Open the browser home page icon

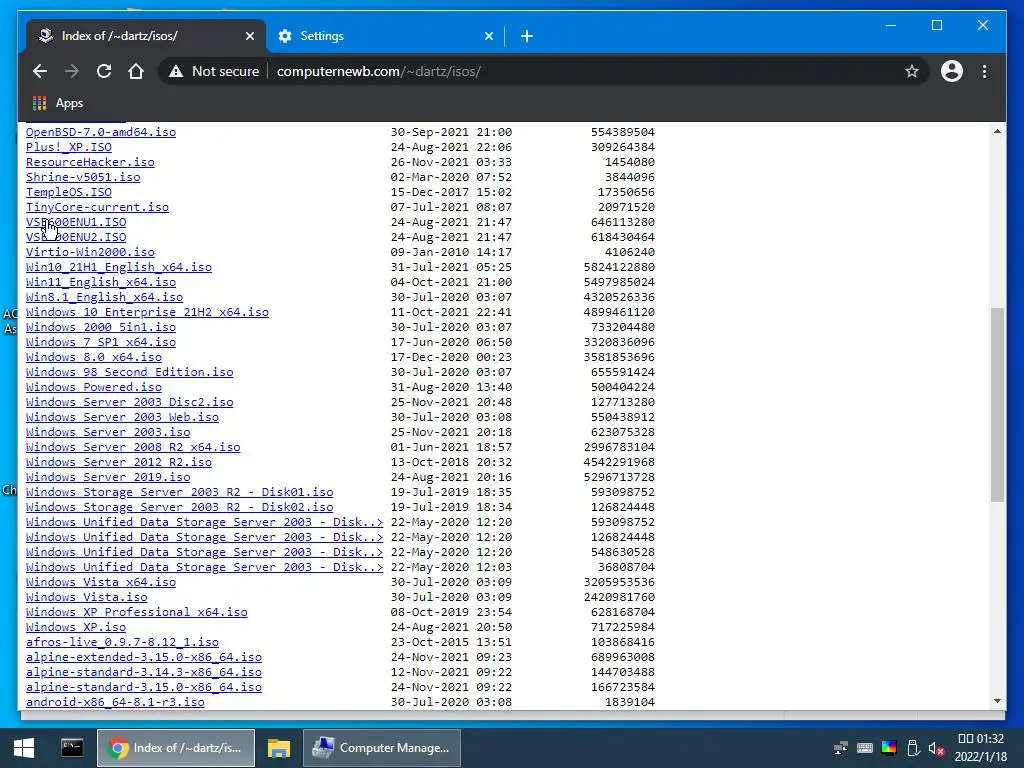tap(136, 71)
